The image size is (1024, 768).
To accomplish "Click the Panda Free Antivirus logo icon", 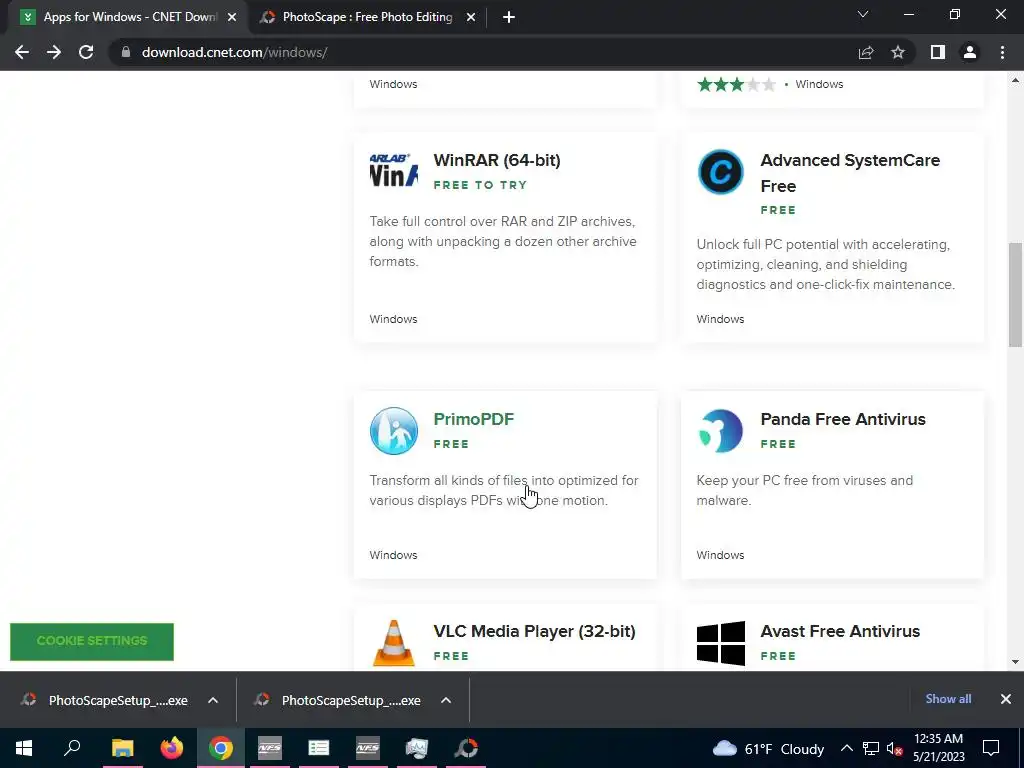I will 720,431.
